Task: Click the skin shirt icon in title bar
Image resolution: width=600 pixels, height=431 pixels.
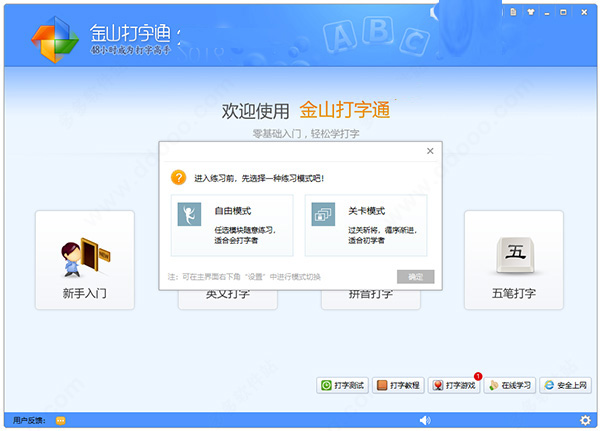Action: 530,12
